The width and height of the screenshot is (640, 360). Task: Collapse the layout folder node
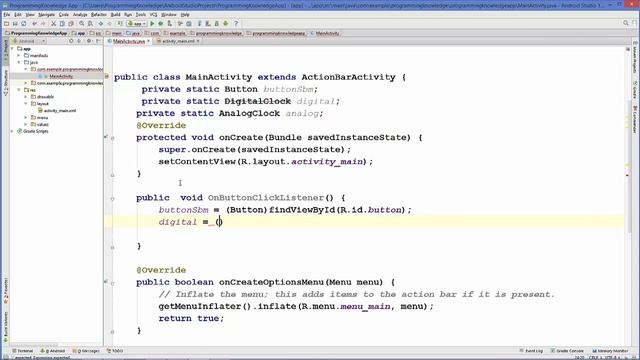point(26,104)
